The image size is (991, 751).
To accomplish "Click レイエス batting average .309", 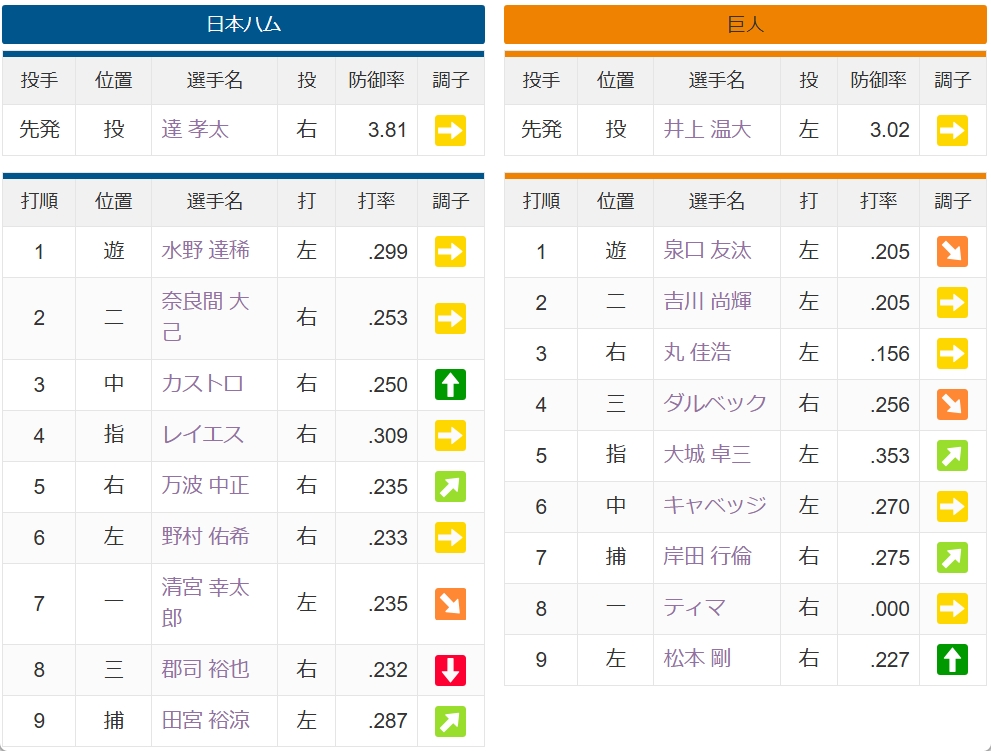I will pyautogui.click(x=388, y=436).
